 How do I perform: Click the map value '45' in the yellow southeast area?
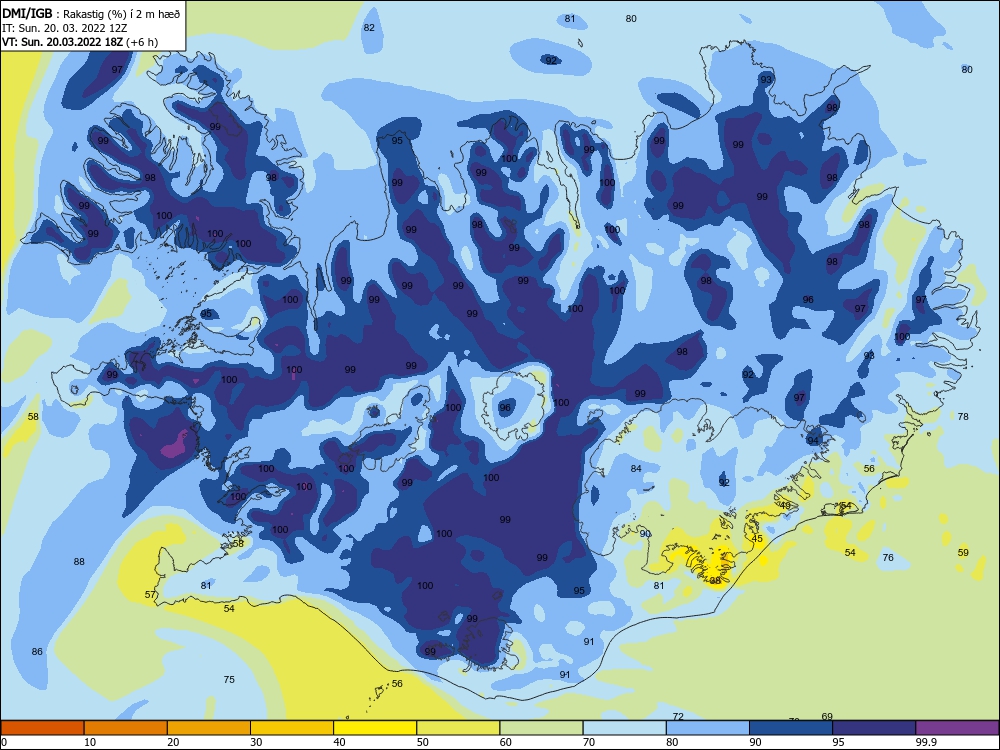[758, 539]
